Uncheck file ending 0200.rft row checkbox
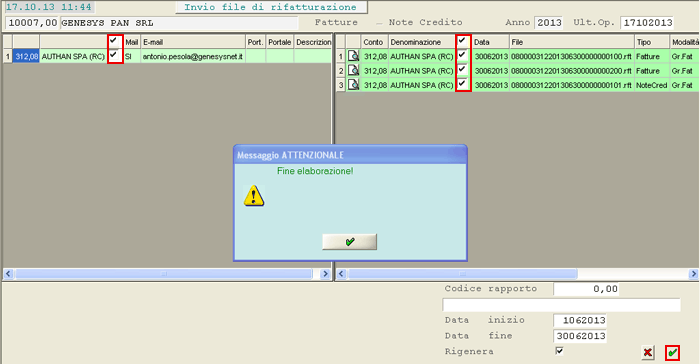Screen dimensions: 700x364 click(x=462, y=69)
